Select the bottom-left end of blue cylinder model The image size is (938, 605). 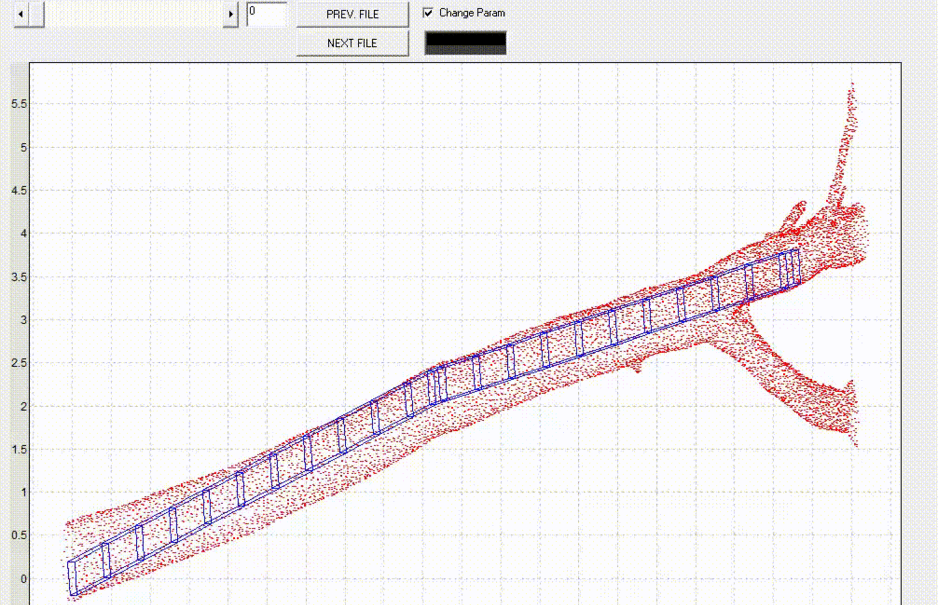tap(72, 578)
